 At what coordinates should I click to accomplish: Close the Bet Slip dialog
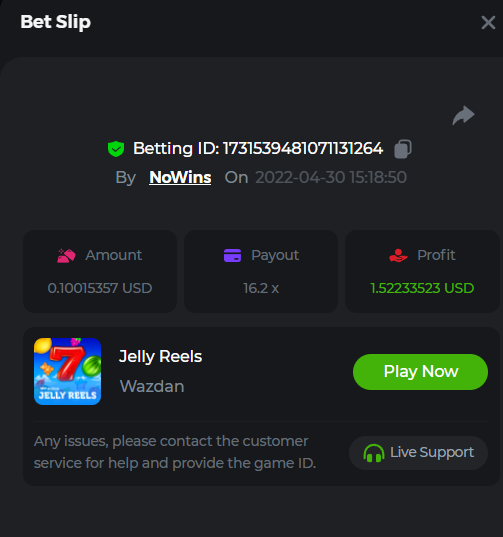point(488,23)
